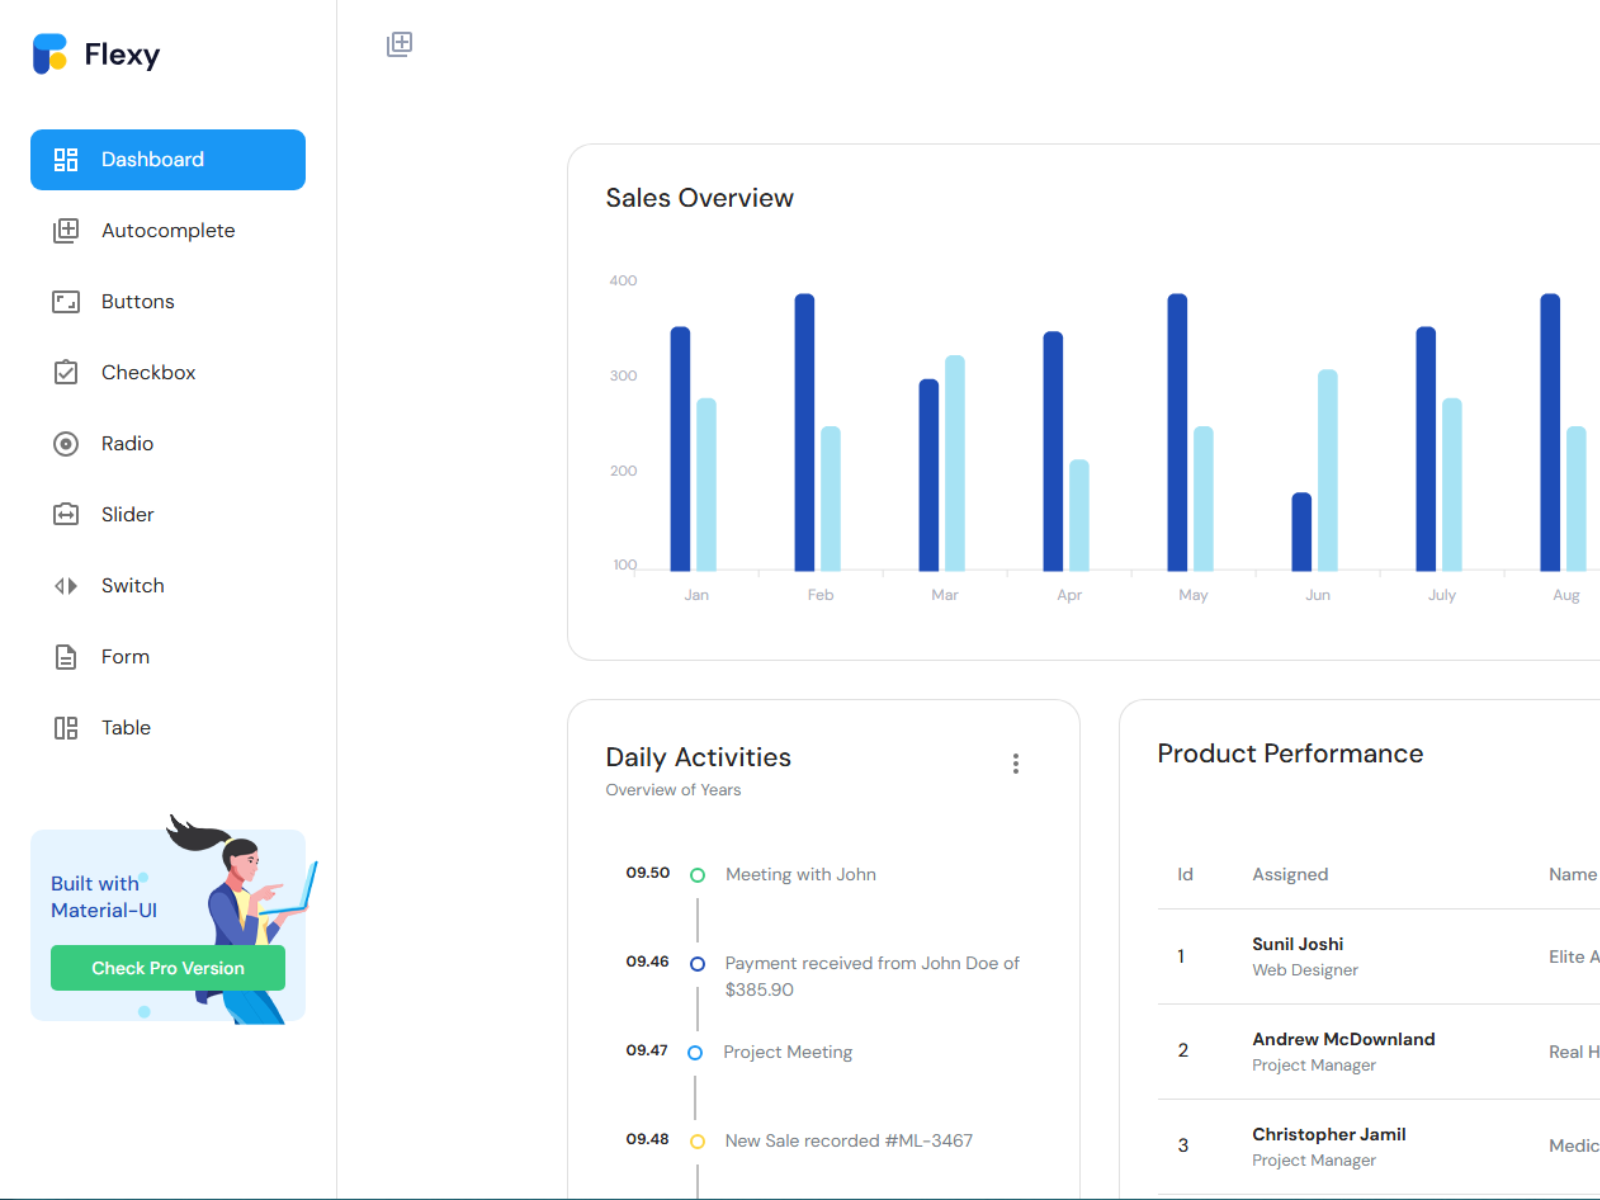The image size is (1600, 1200).
Task: Click the dark blue Jun bar in chart
Action: click(1302, 532)
